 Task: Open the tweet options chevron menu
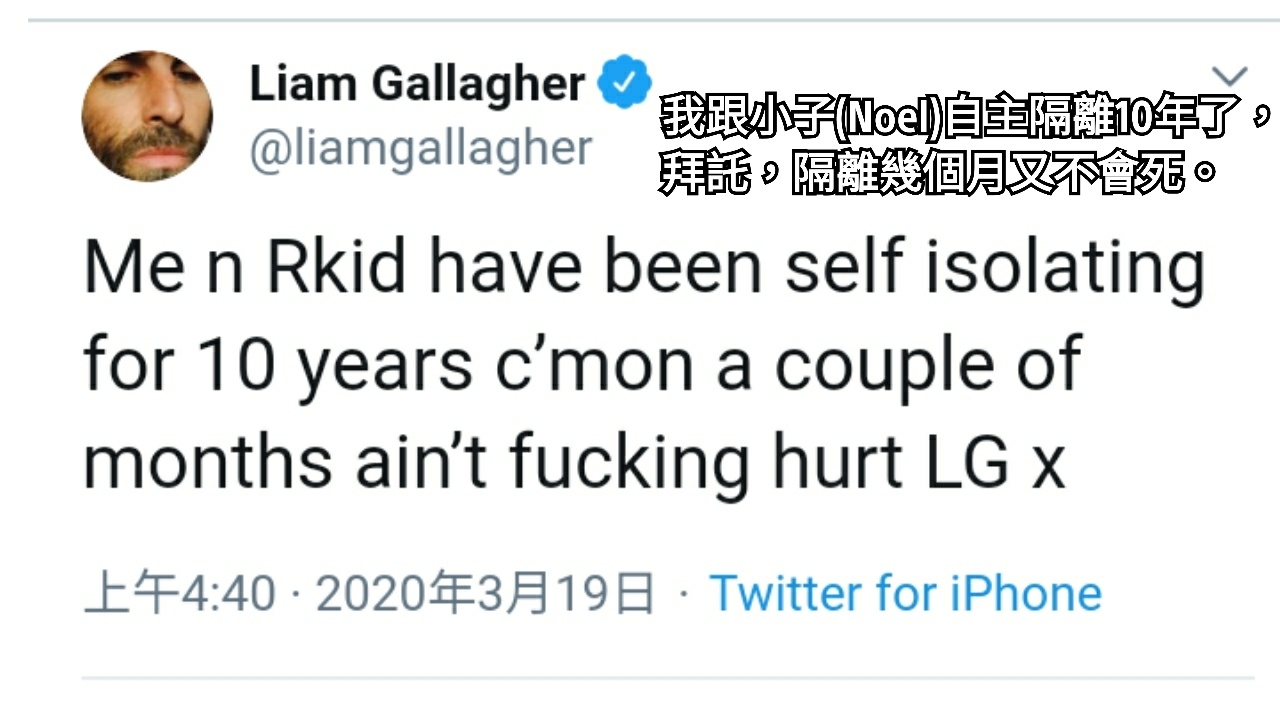[1230, 76]
